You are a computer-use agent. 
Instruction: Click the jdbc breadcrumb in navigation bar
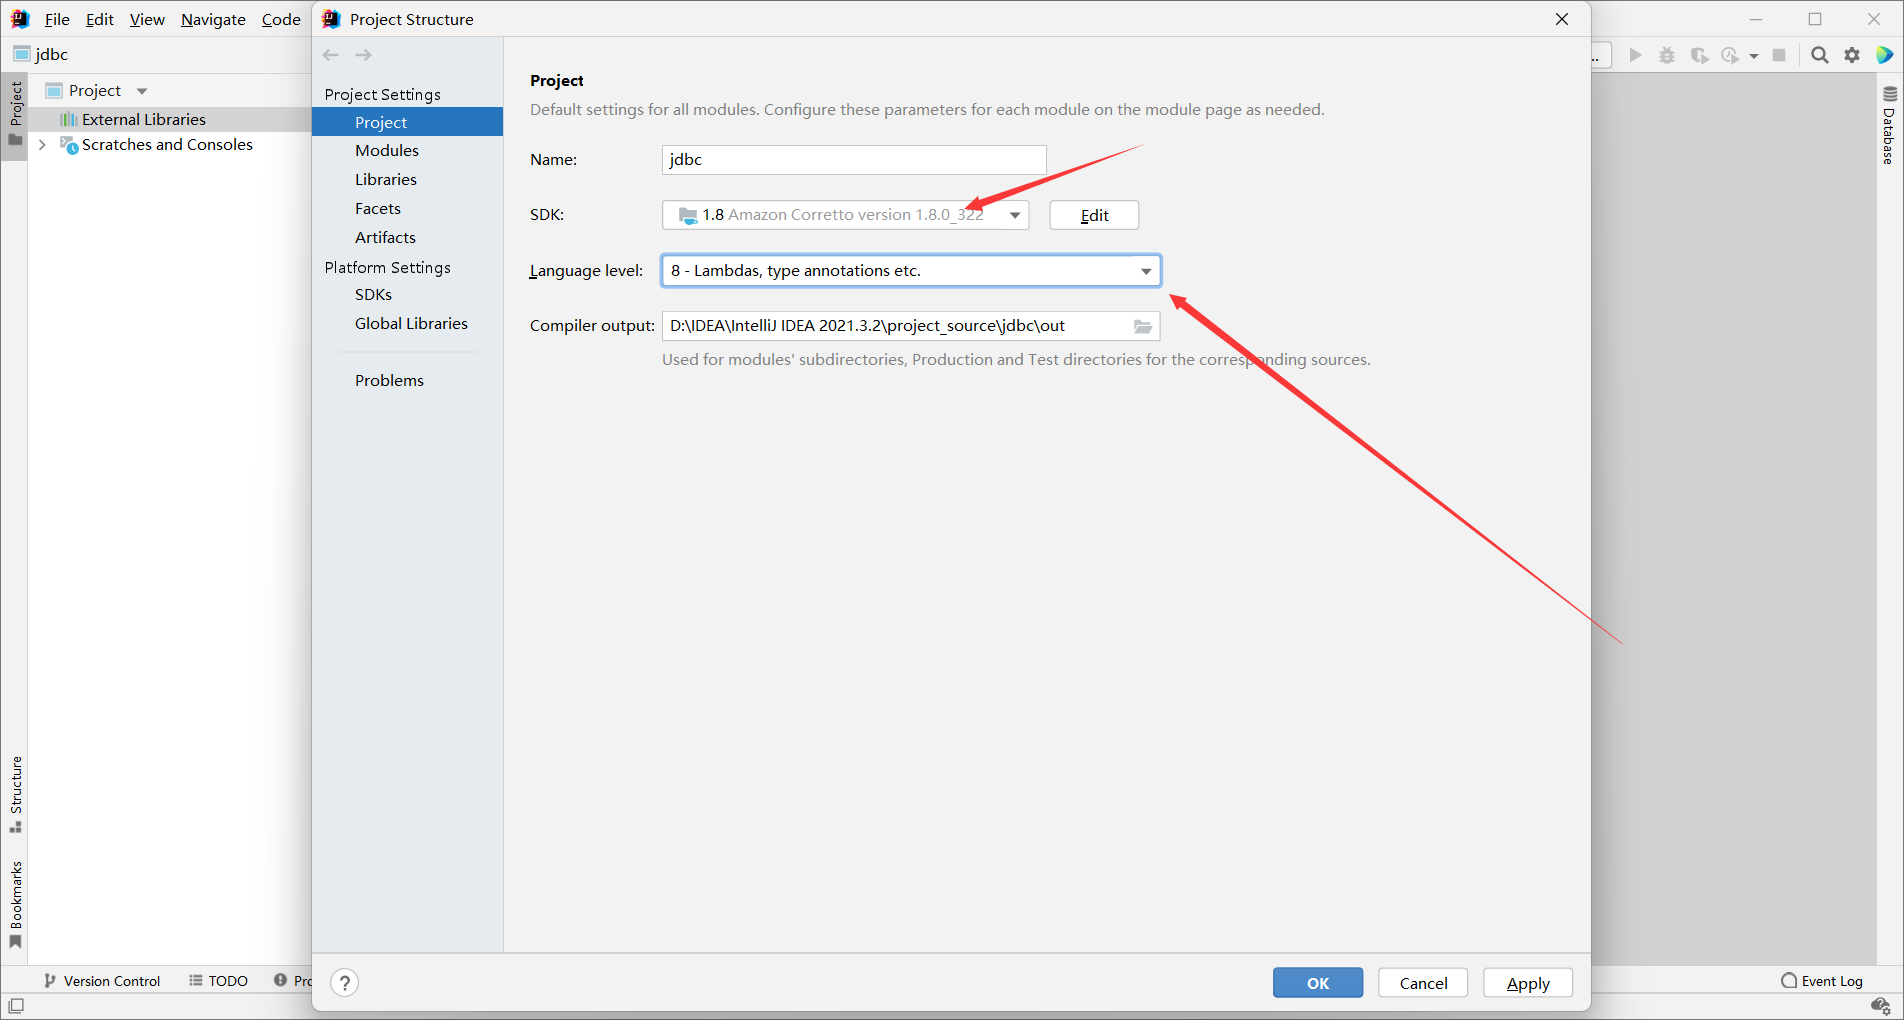[40, 54]
